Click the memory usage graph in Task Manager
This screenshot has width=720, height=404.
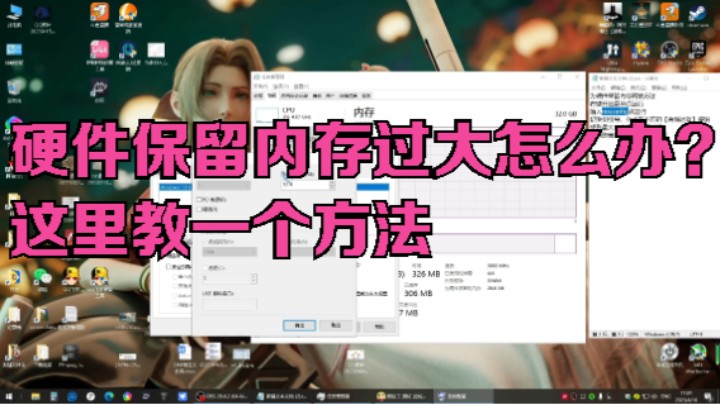click(487, 197)
